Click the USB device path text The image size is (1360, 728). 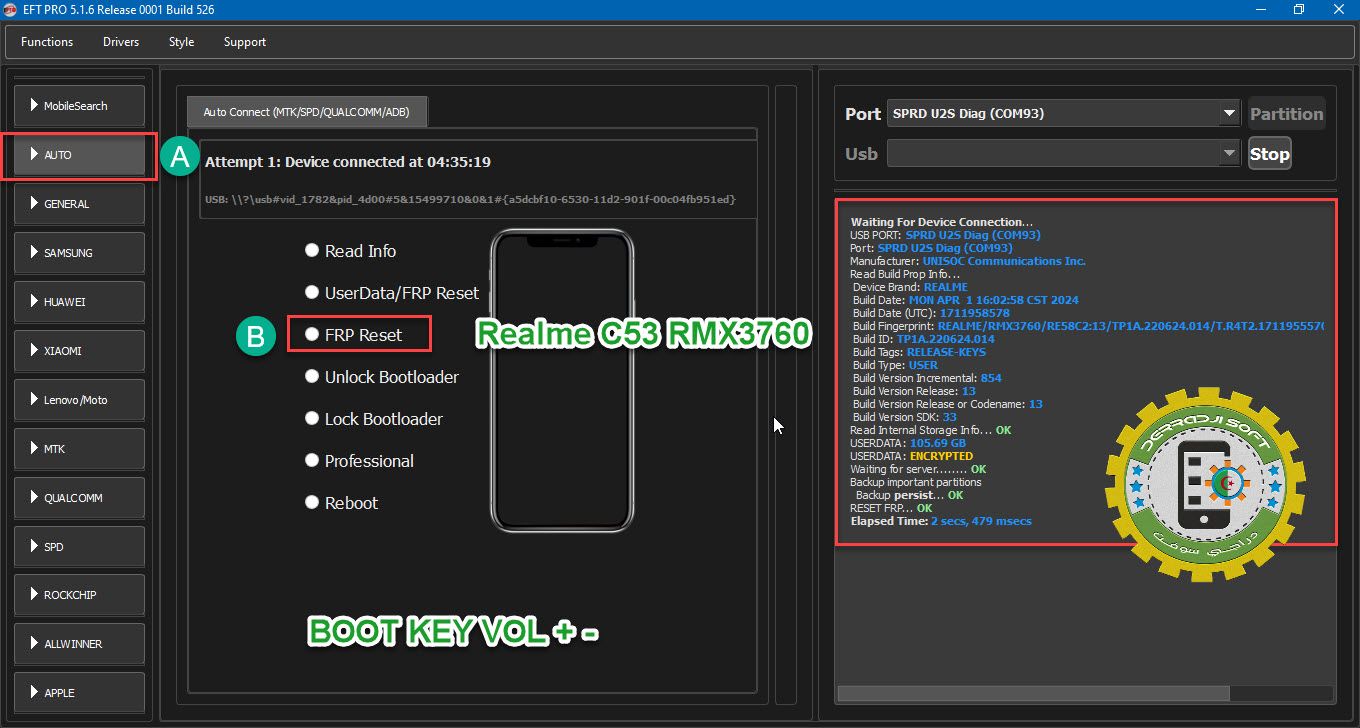pos(470,200)
